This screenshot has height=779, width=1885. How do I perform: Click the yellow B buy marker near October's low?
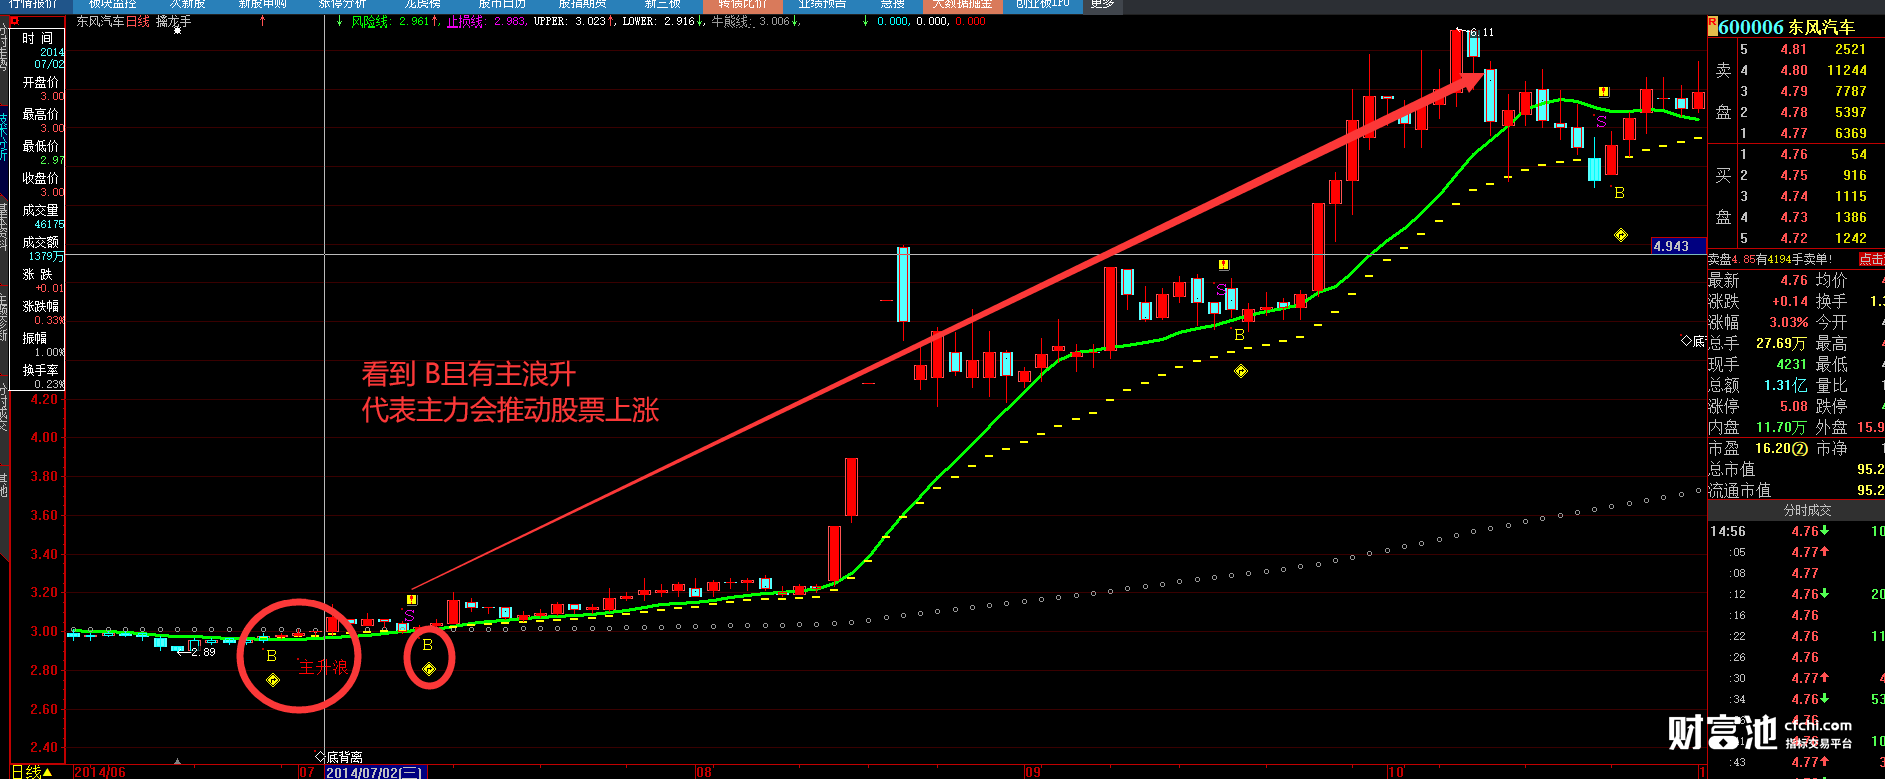pyautogui.click(x=1619, y=193)
